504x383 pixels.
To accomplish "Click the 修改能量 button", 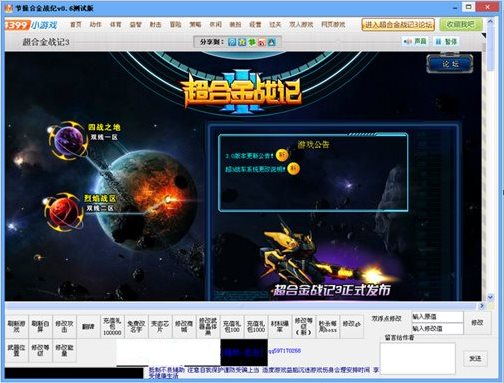I will pos(64,351).
